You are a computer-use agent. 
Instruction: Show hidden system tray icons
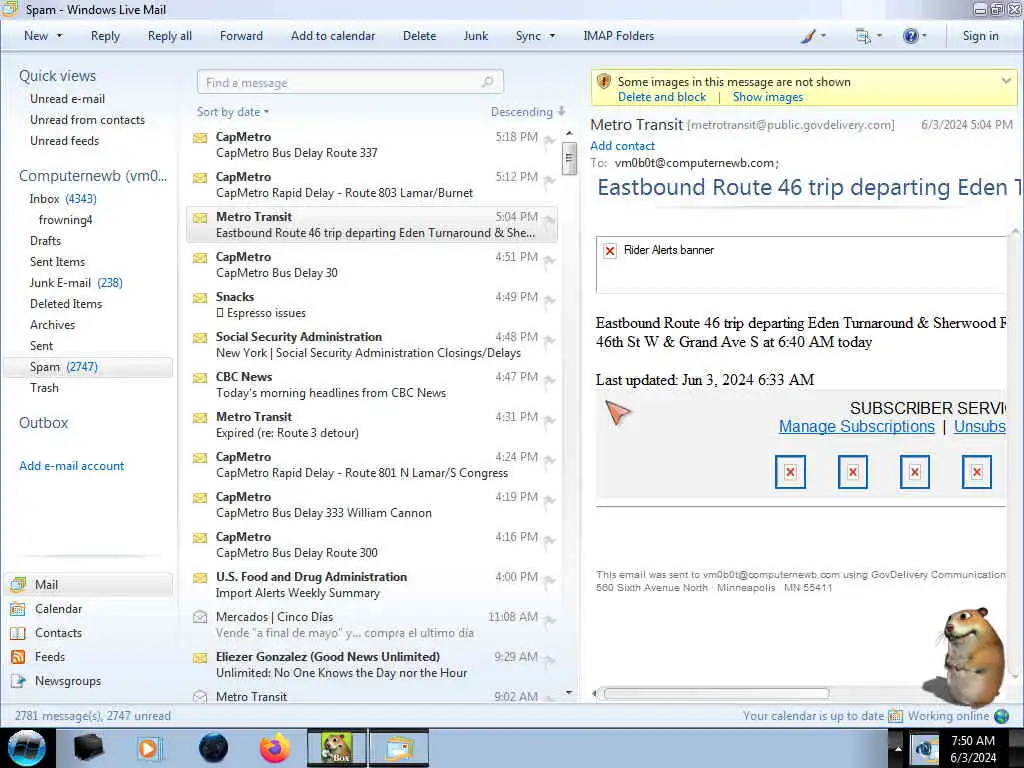click(x=898, y=748)
